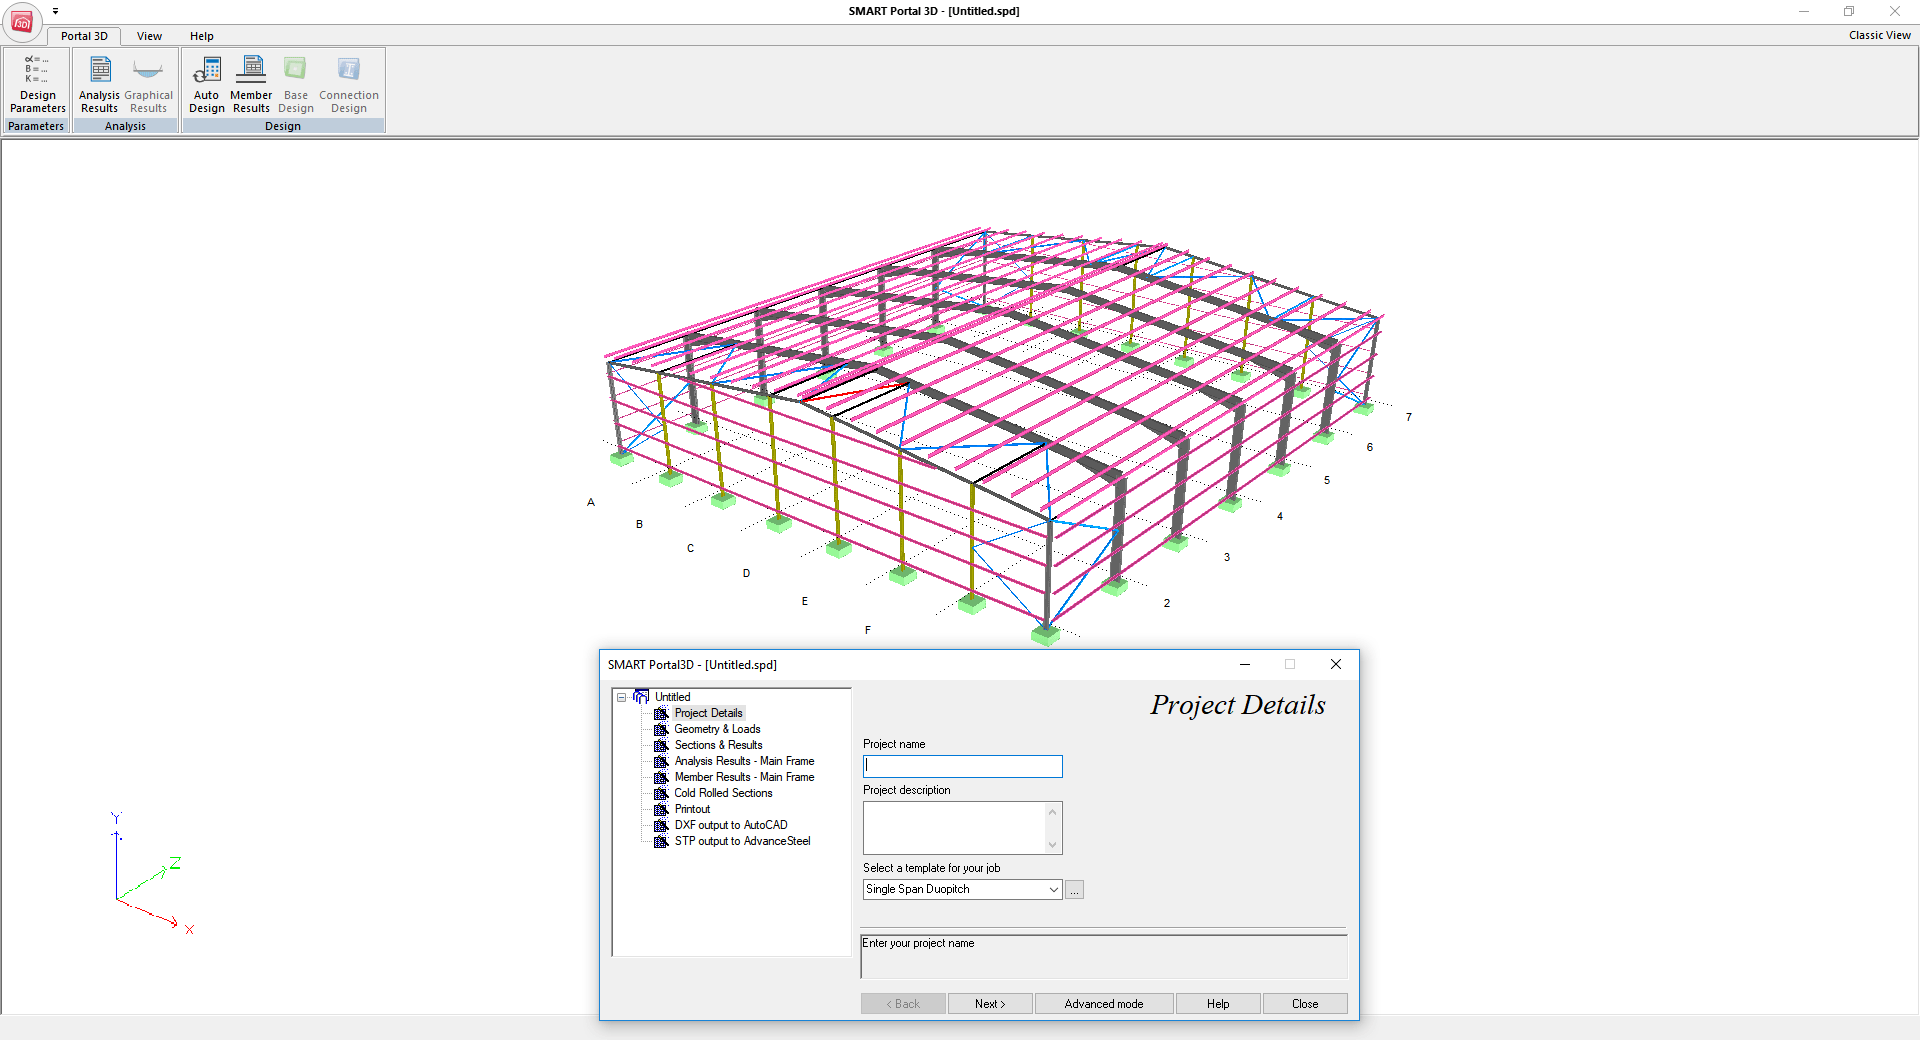Click the template browse ellipsis button
Viewport: 1920px width, 1040px height.
point(1074,890)
